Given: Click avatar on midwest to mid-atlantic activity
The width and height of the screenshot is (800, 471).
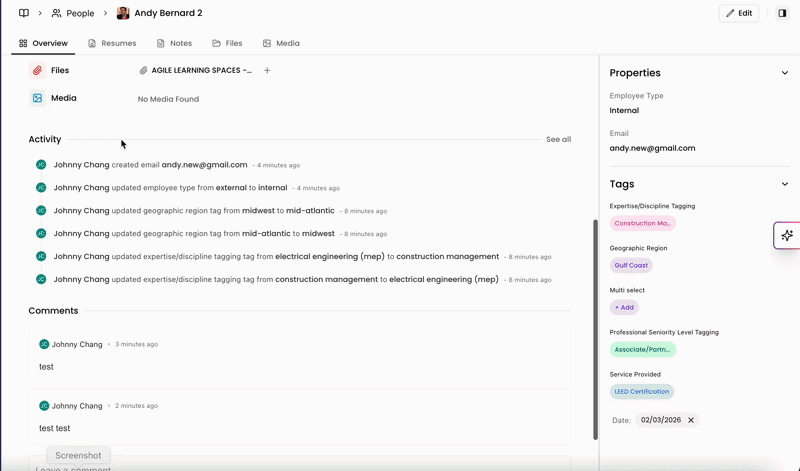Looking at the screenshot, I should [41, 211].
